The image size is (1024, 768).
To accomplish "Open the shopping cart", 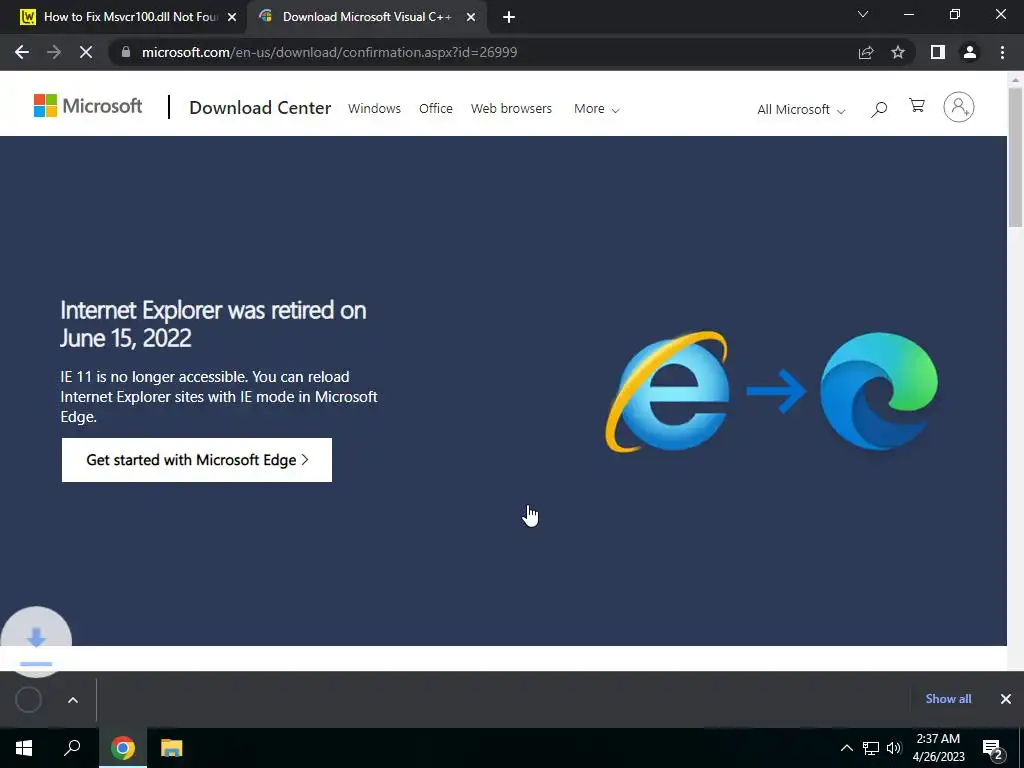I will coord(917,106).
